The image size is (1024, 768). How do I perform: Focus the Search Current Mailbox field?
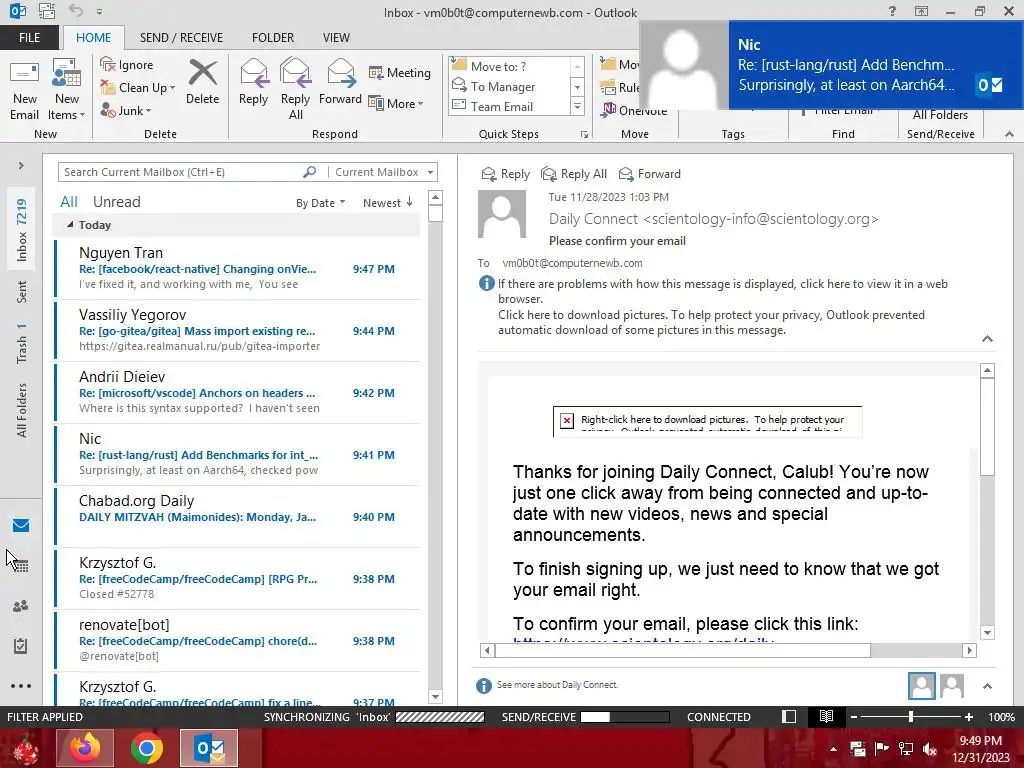[180, 172]
